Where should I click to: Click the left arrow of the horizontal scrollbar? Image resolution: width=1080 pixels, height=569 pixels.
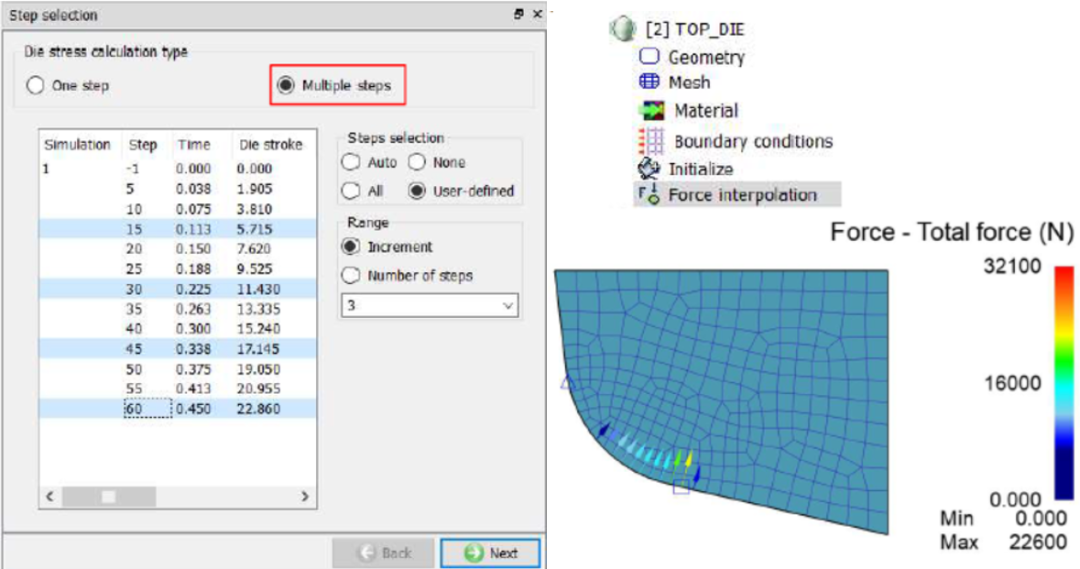point(50,496)
